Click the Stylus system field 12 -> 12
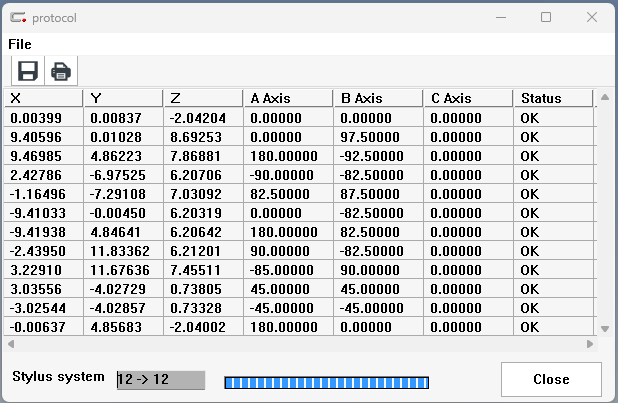Viewport: 618px width, 403px height. point(160,380)
